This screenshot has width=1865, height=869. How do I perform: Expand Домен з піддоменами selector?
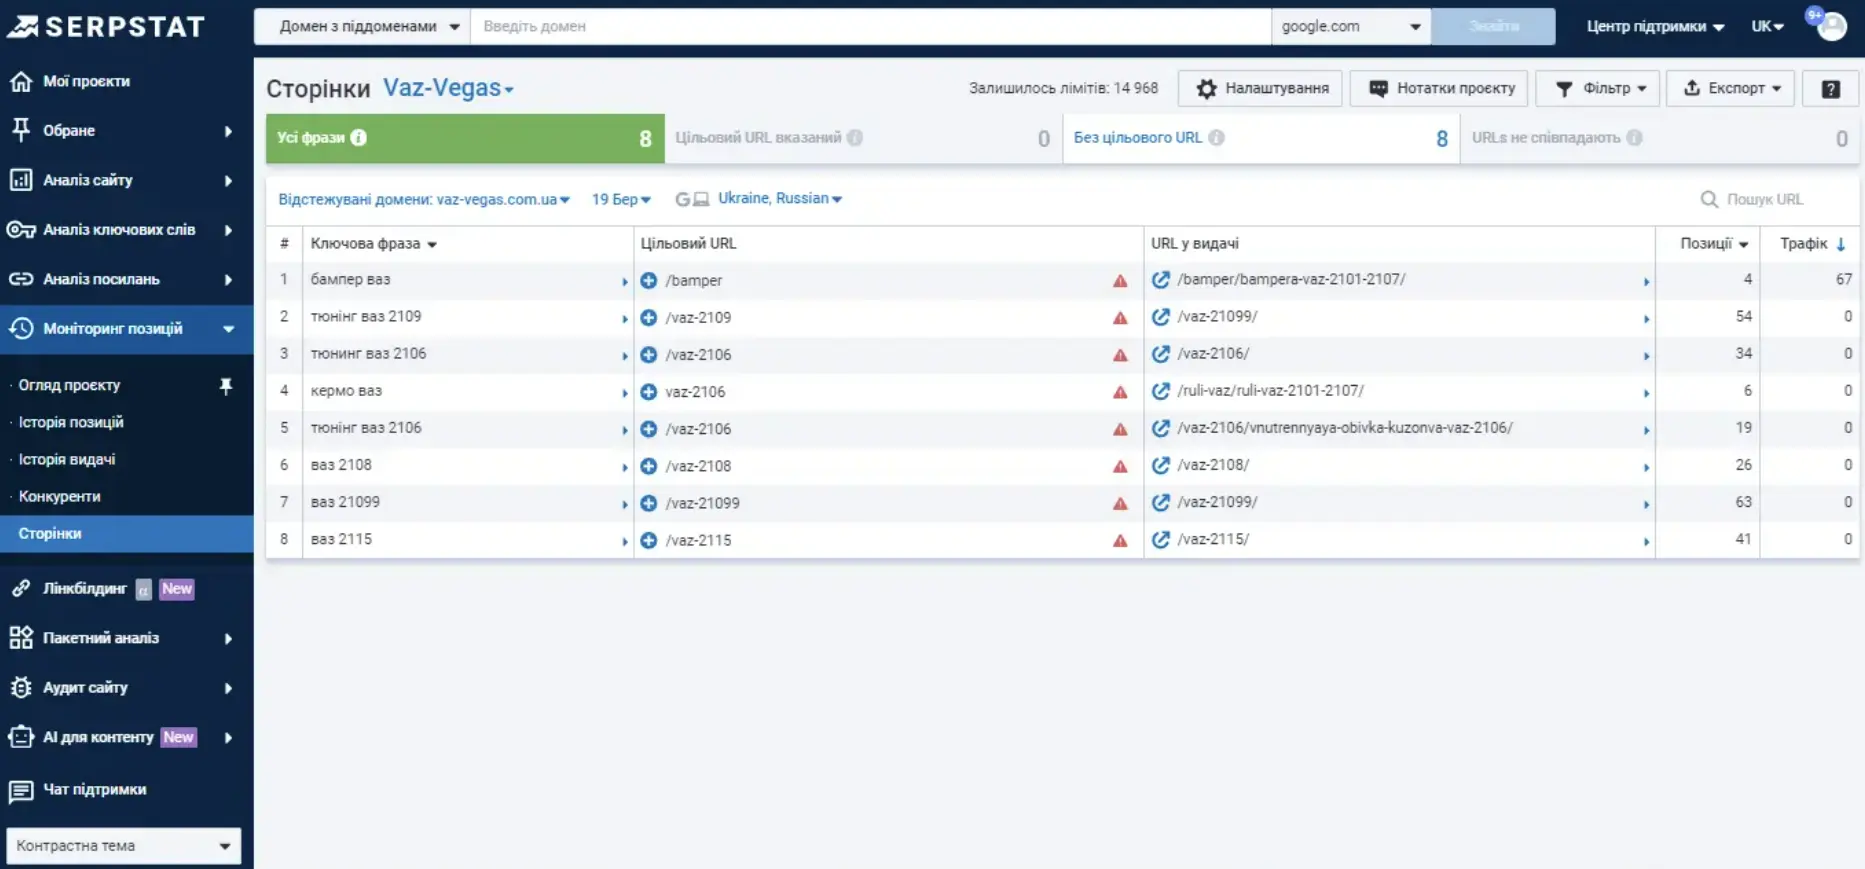362,27
